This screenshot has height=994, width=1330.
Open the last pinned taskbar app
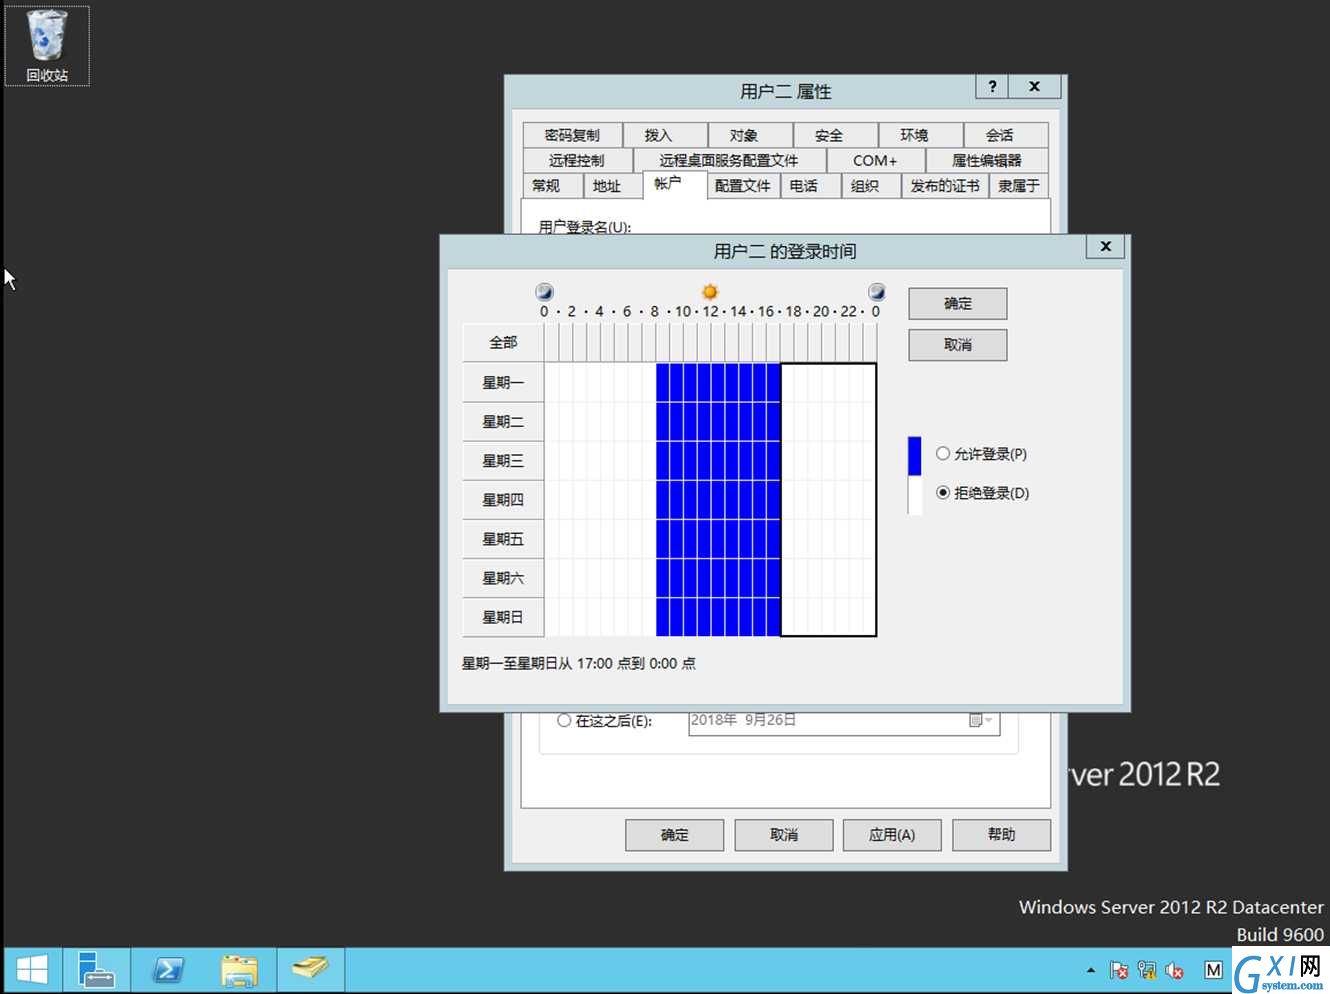click(x=311, y=969)
